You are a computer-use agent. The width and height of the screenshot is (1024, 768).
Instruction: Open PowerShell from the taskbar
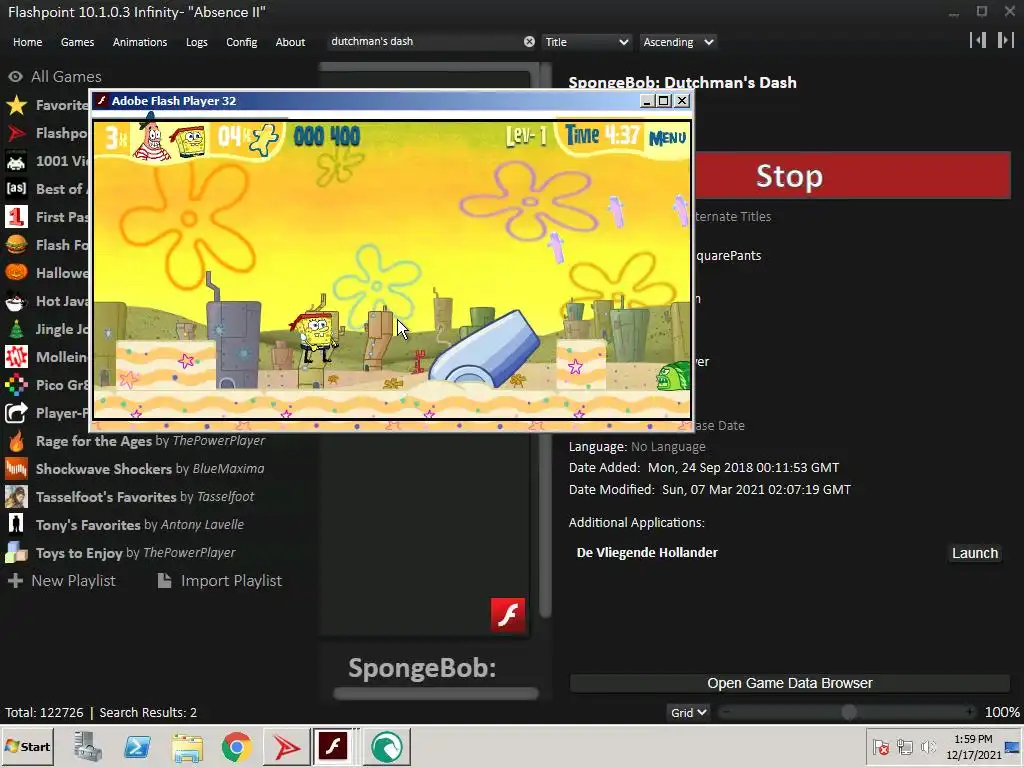[137, 746]
